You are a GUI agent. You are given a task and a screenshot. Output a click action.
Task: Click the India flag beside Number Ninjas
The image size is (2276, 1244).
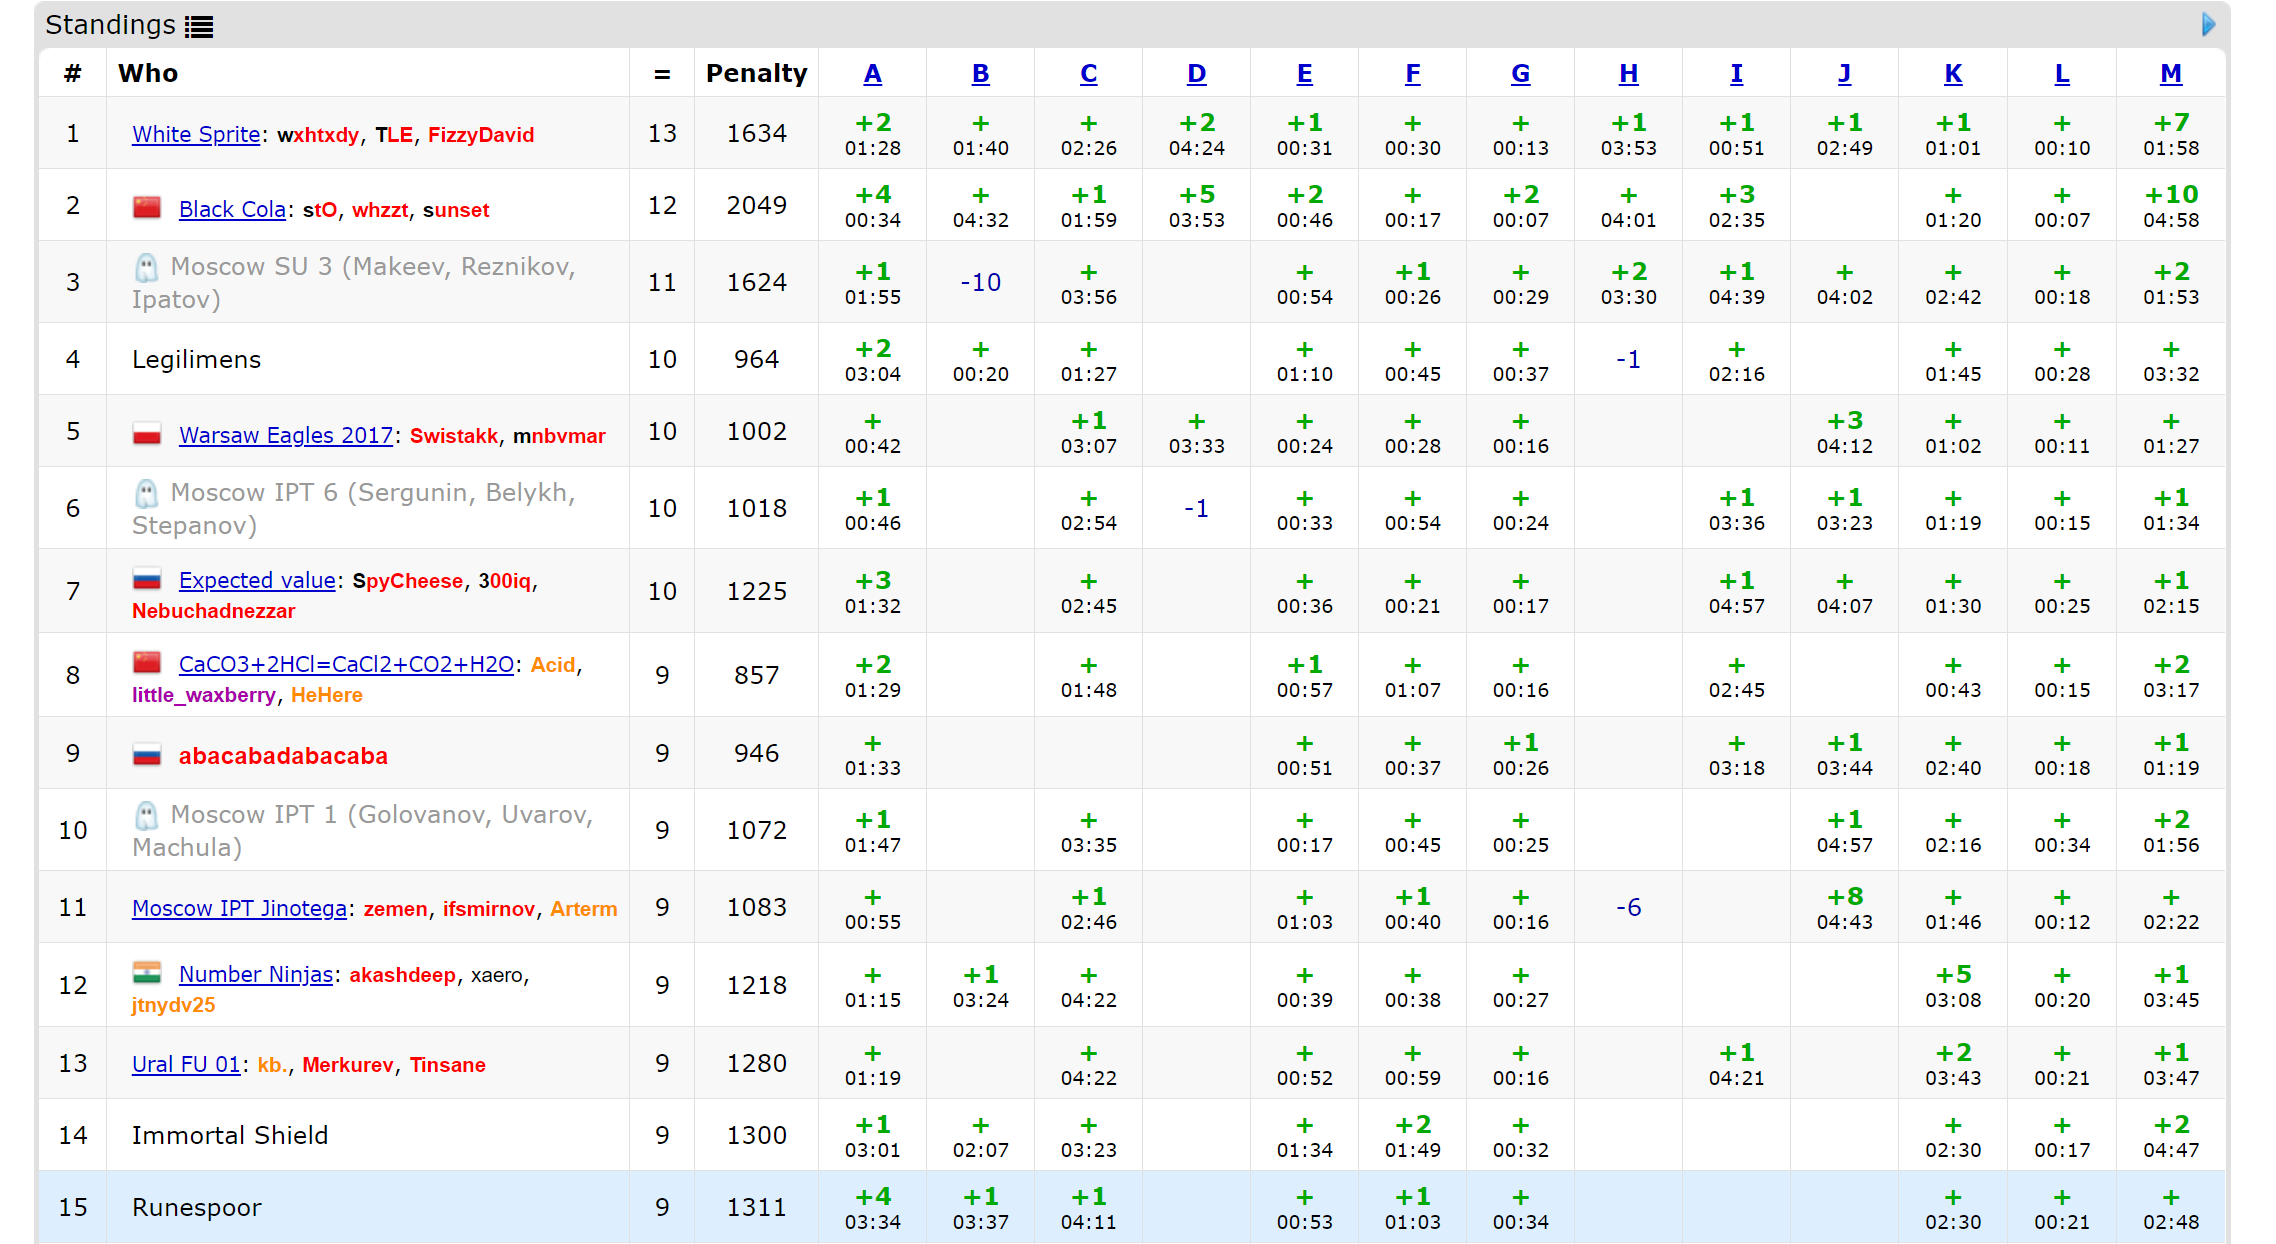(x=147, y=973)
